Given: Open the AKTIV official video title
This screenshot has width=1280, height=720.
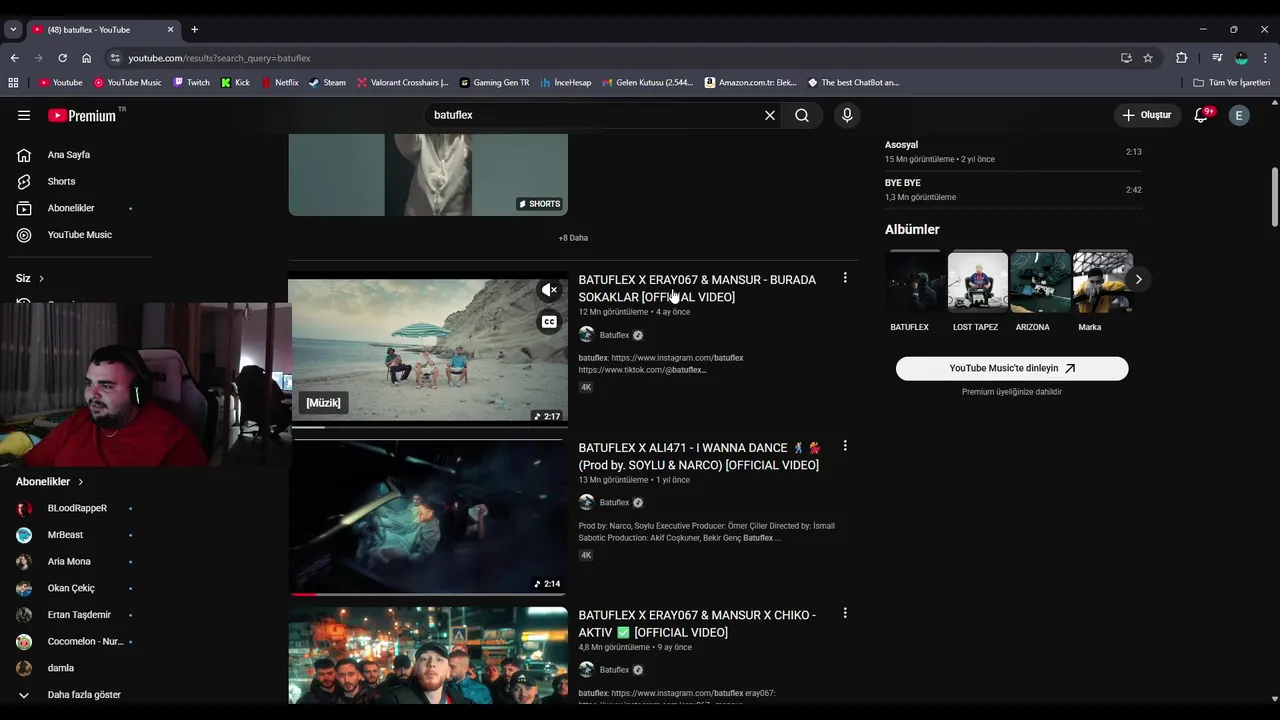Looking at the screenshot, I should click(697, 624).
